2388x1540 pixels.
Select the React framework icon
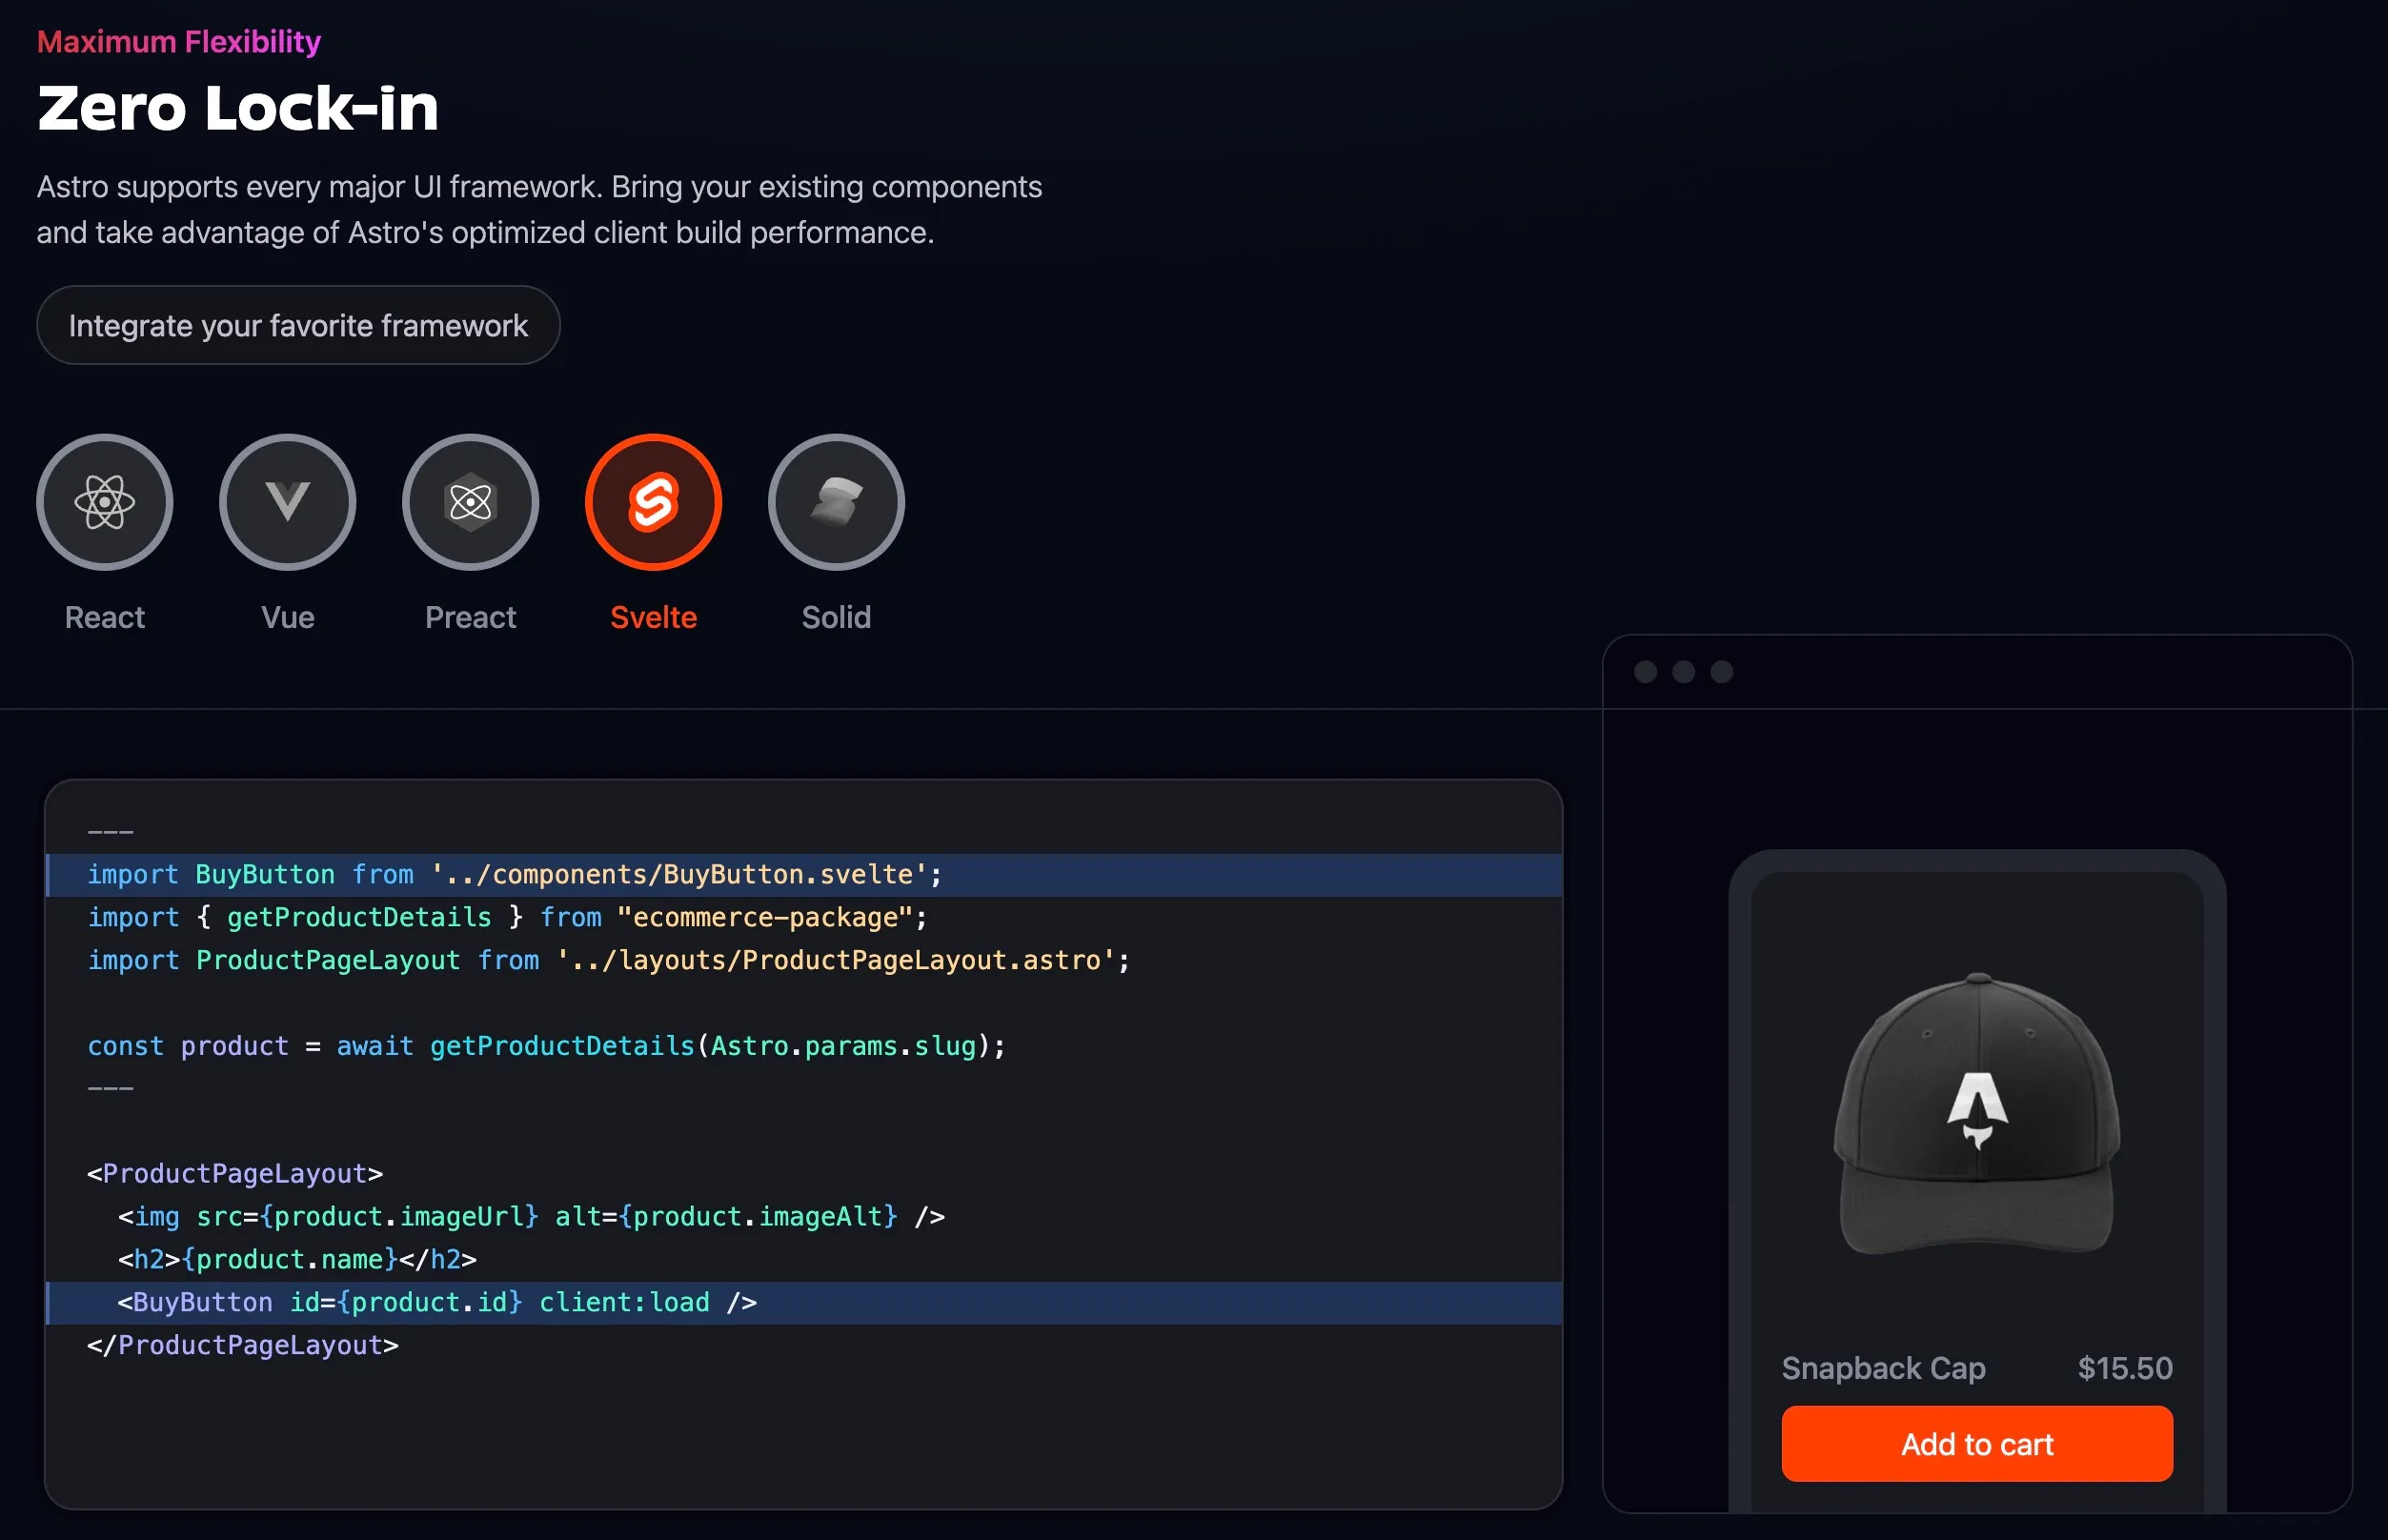104,501
